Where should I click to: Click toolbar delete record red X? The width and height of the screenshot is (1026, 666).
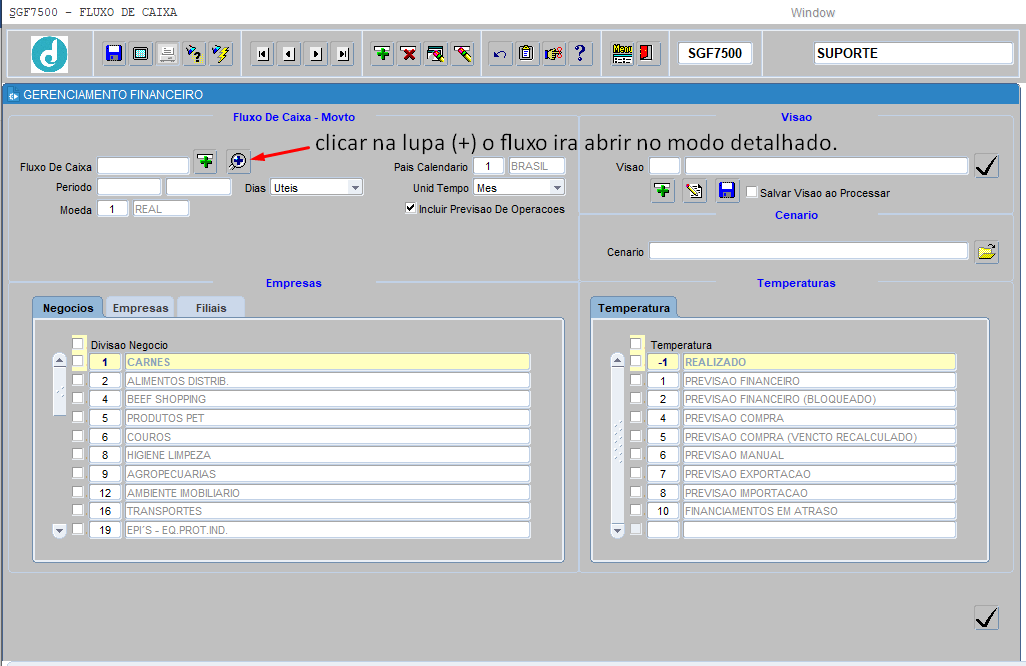[x=409, y=53]
